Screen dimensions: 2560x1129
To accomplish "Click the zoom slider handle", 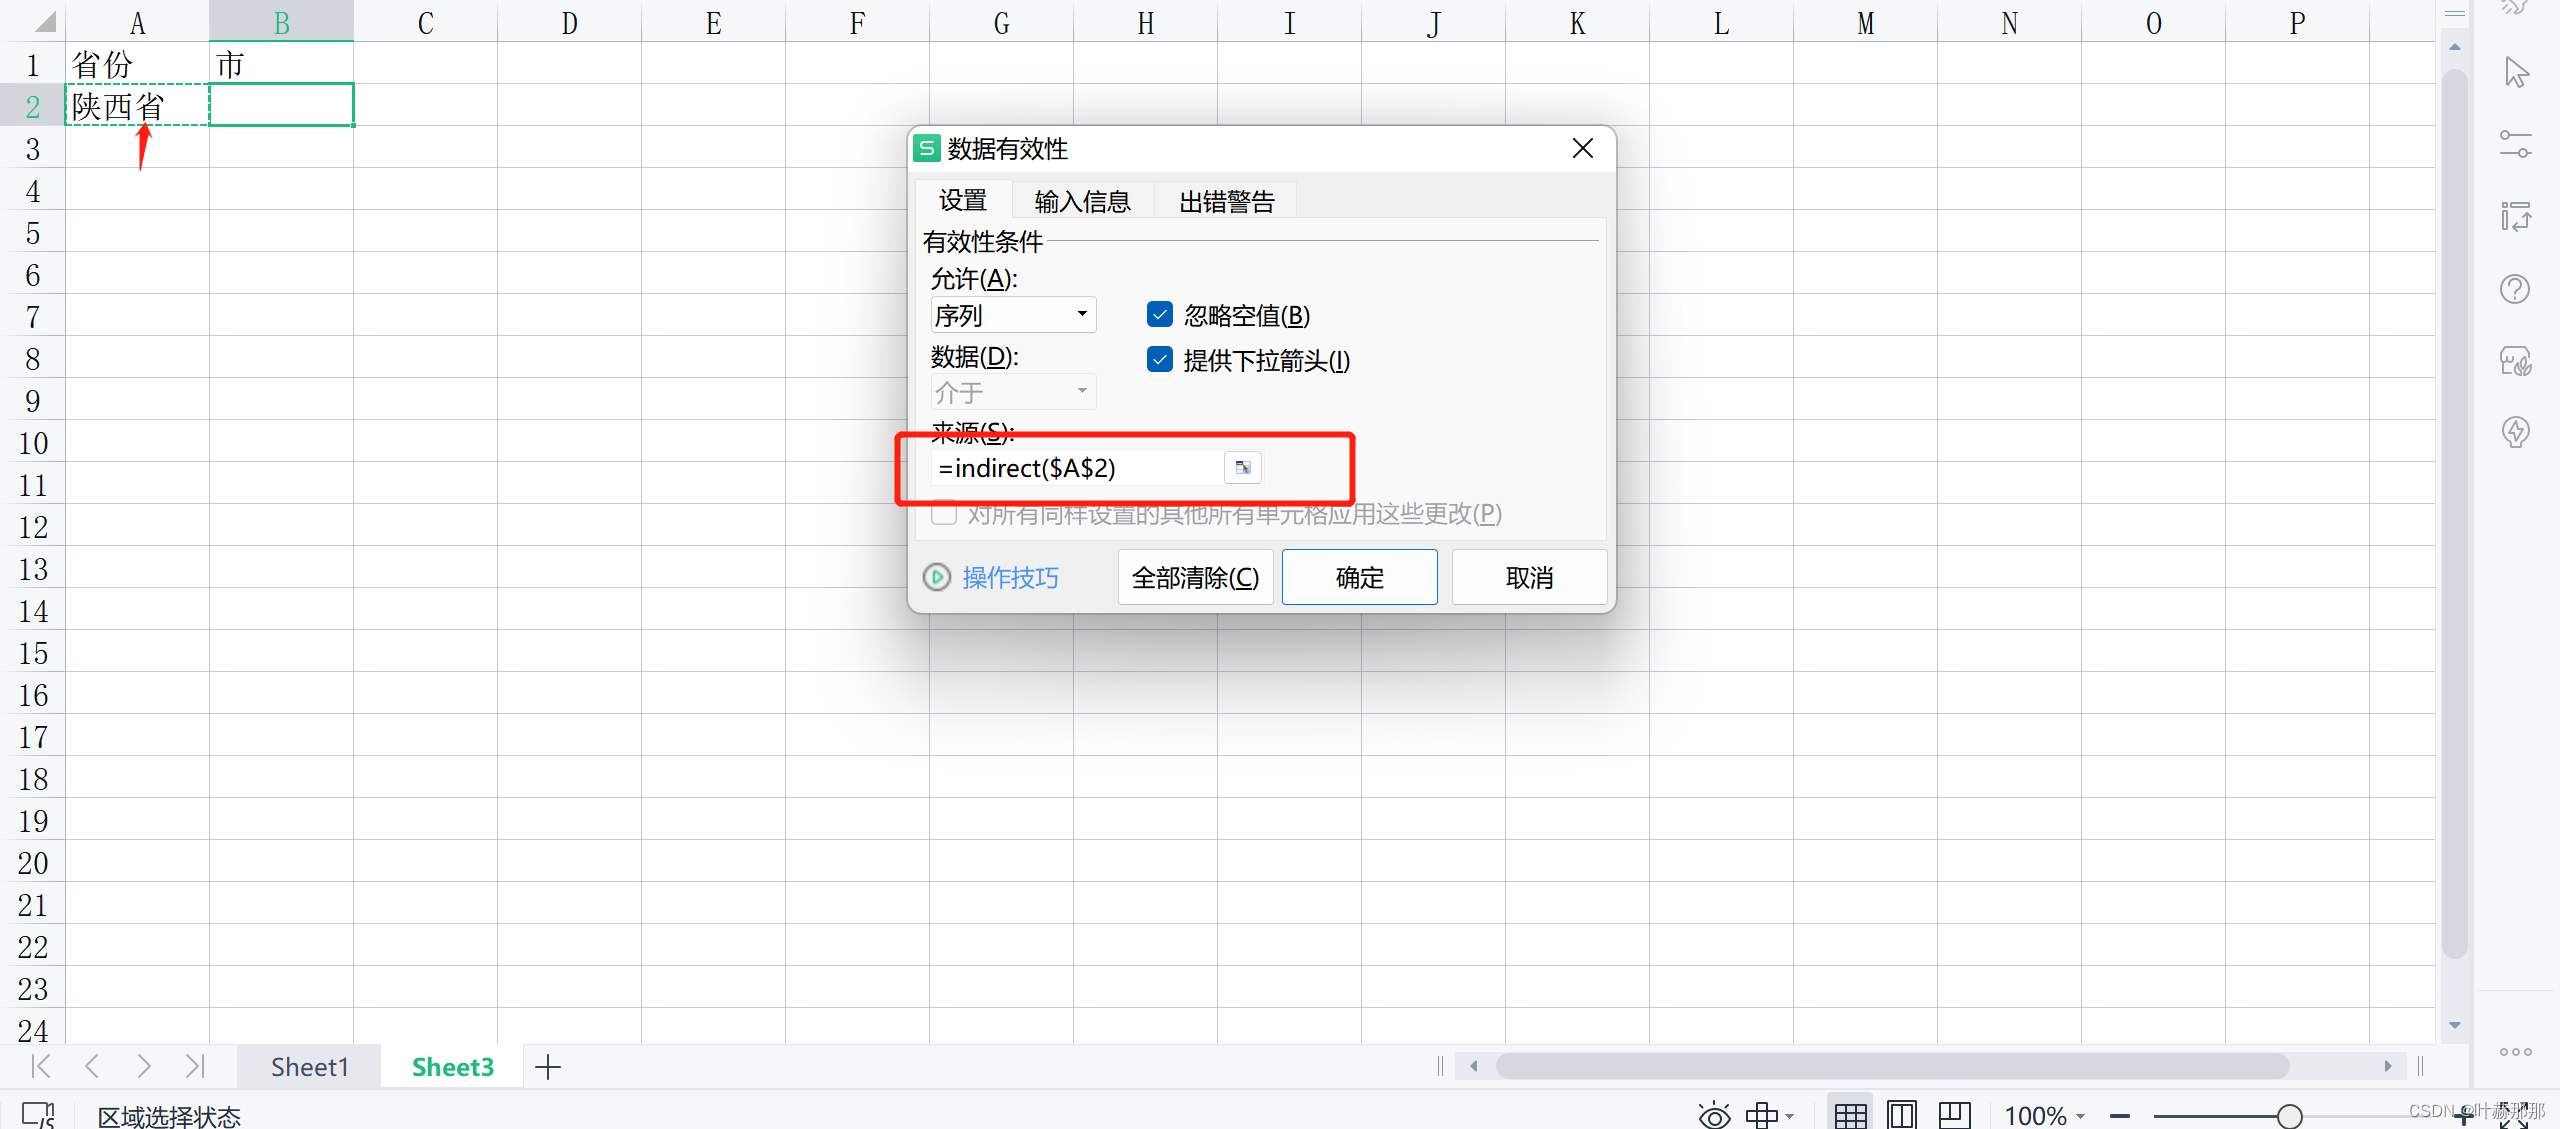I will click(x=2289, y=1115).
